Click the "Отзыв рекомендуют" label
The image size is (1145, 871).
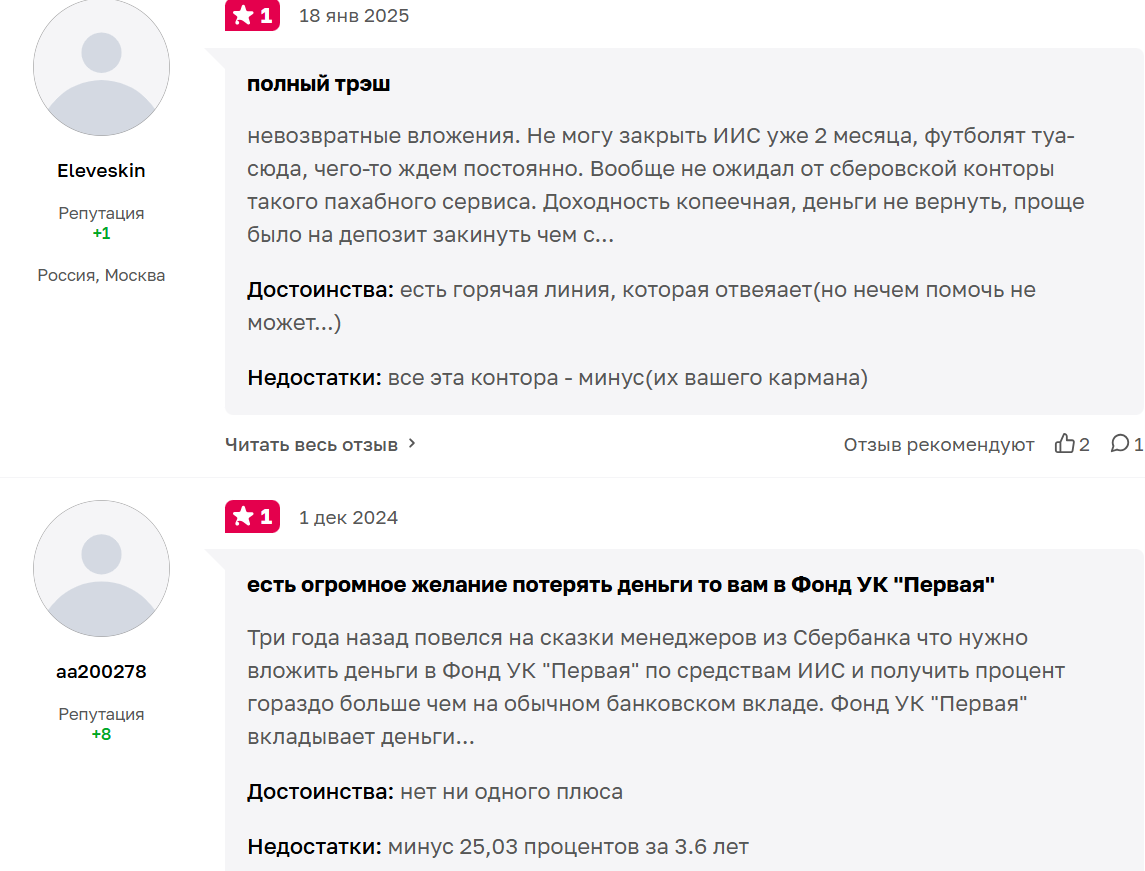point(938,444)
